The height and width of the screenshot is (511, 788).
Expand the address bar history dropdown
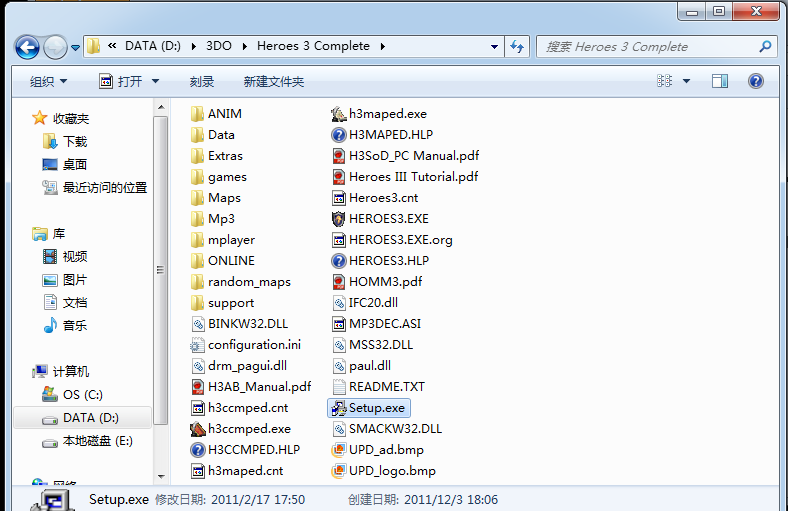coord(494,46)
